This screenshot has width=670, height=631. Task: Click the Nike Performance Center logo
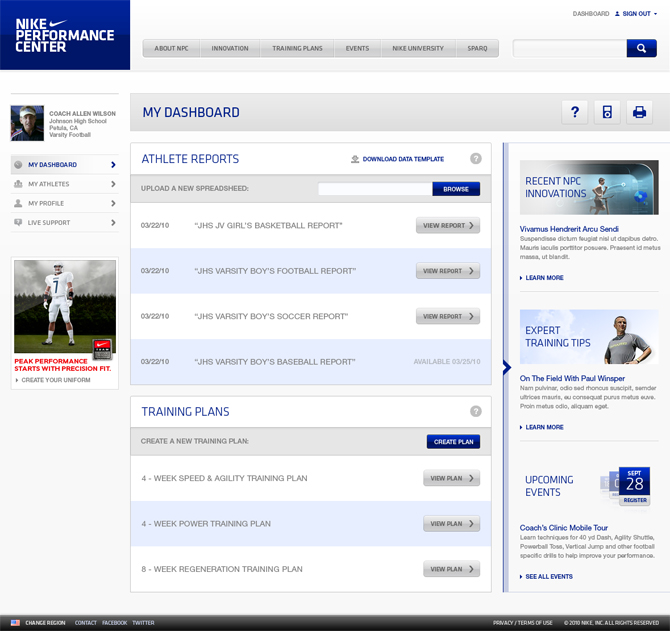pyautogui.click(x=65, y=35)
